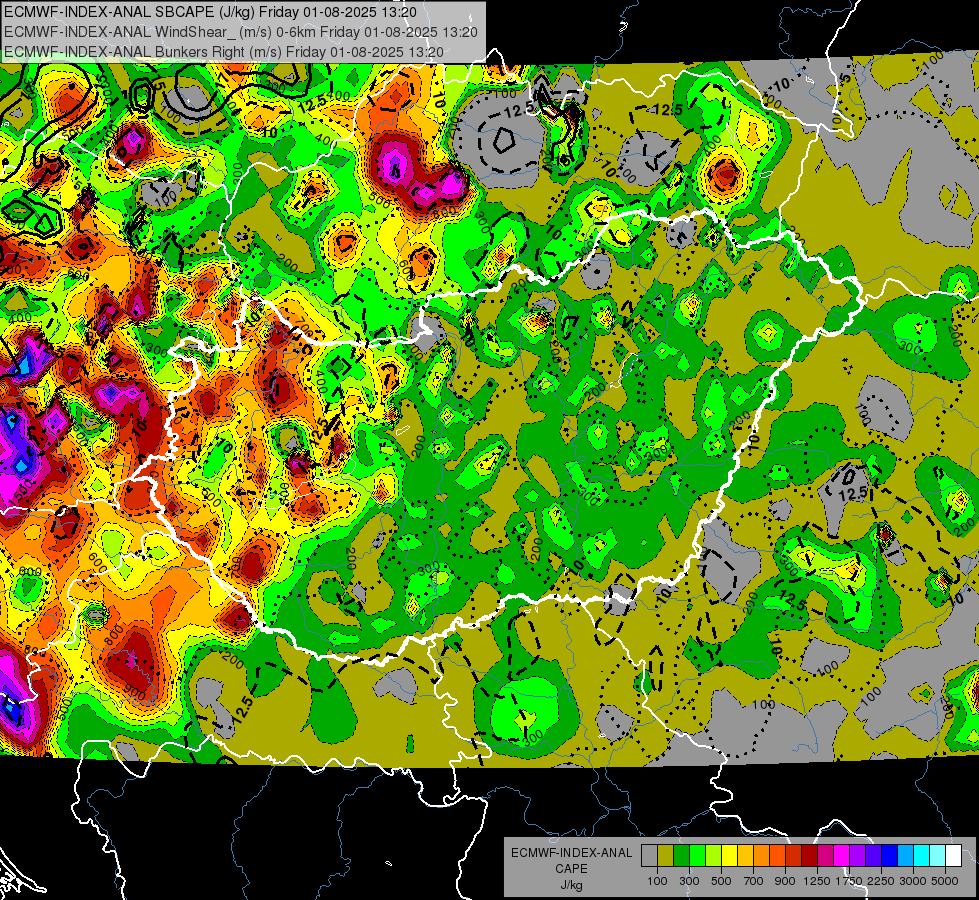Viewport: 979px width, 900px height.
Task: Click the CAPE label in the legend
Action: click(571, 869)
